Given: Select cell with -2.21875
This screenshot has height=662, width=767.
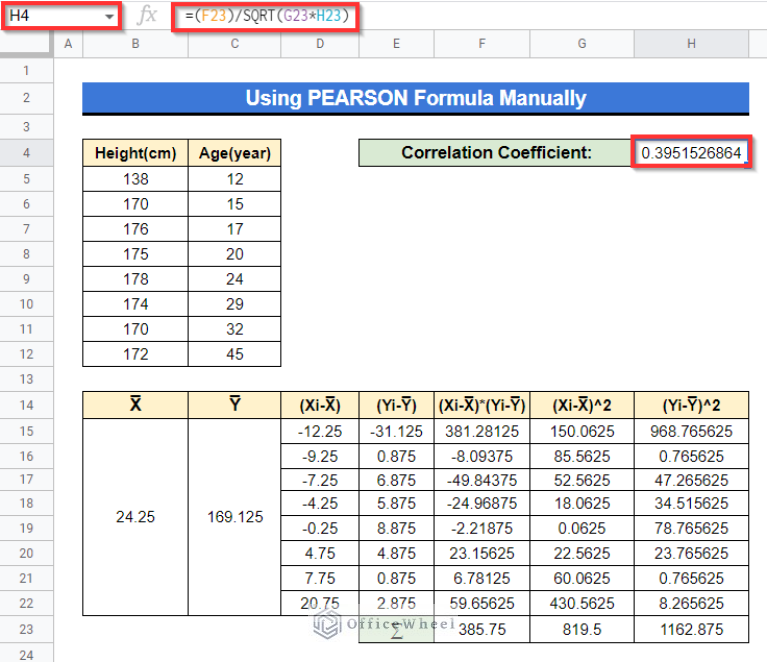Looking at the screenshot, I should pos(482,528).
